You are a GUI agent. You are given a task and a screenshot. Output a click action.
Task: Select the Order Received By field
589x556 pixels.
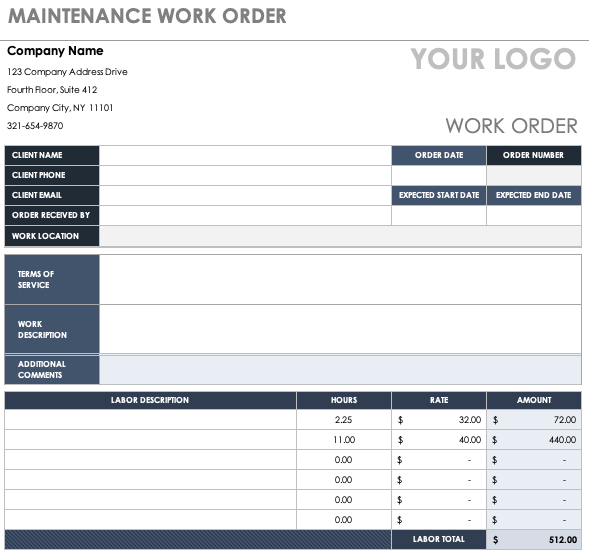pos(245,216)
